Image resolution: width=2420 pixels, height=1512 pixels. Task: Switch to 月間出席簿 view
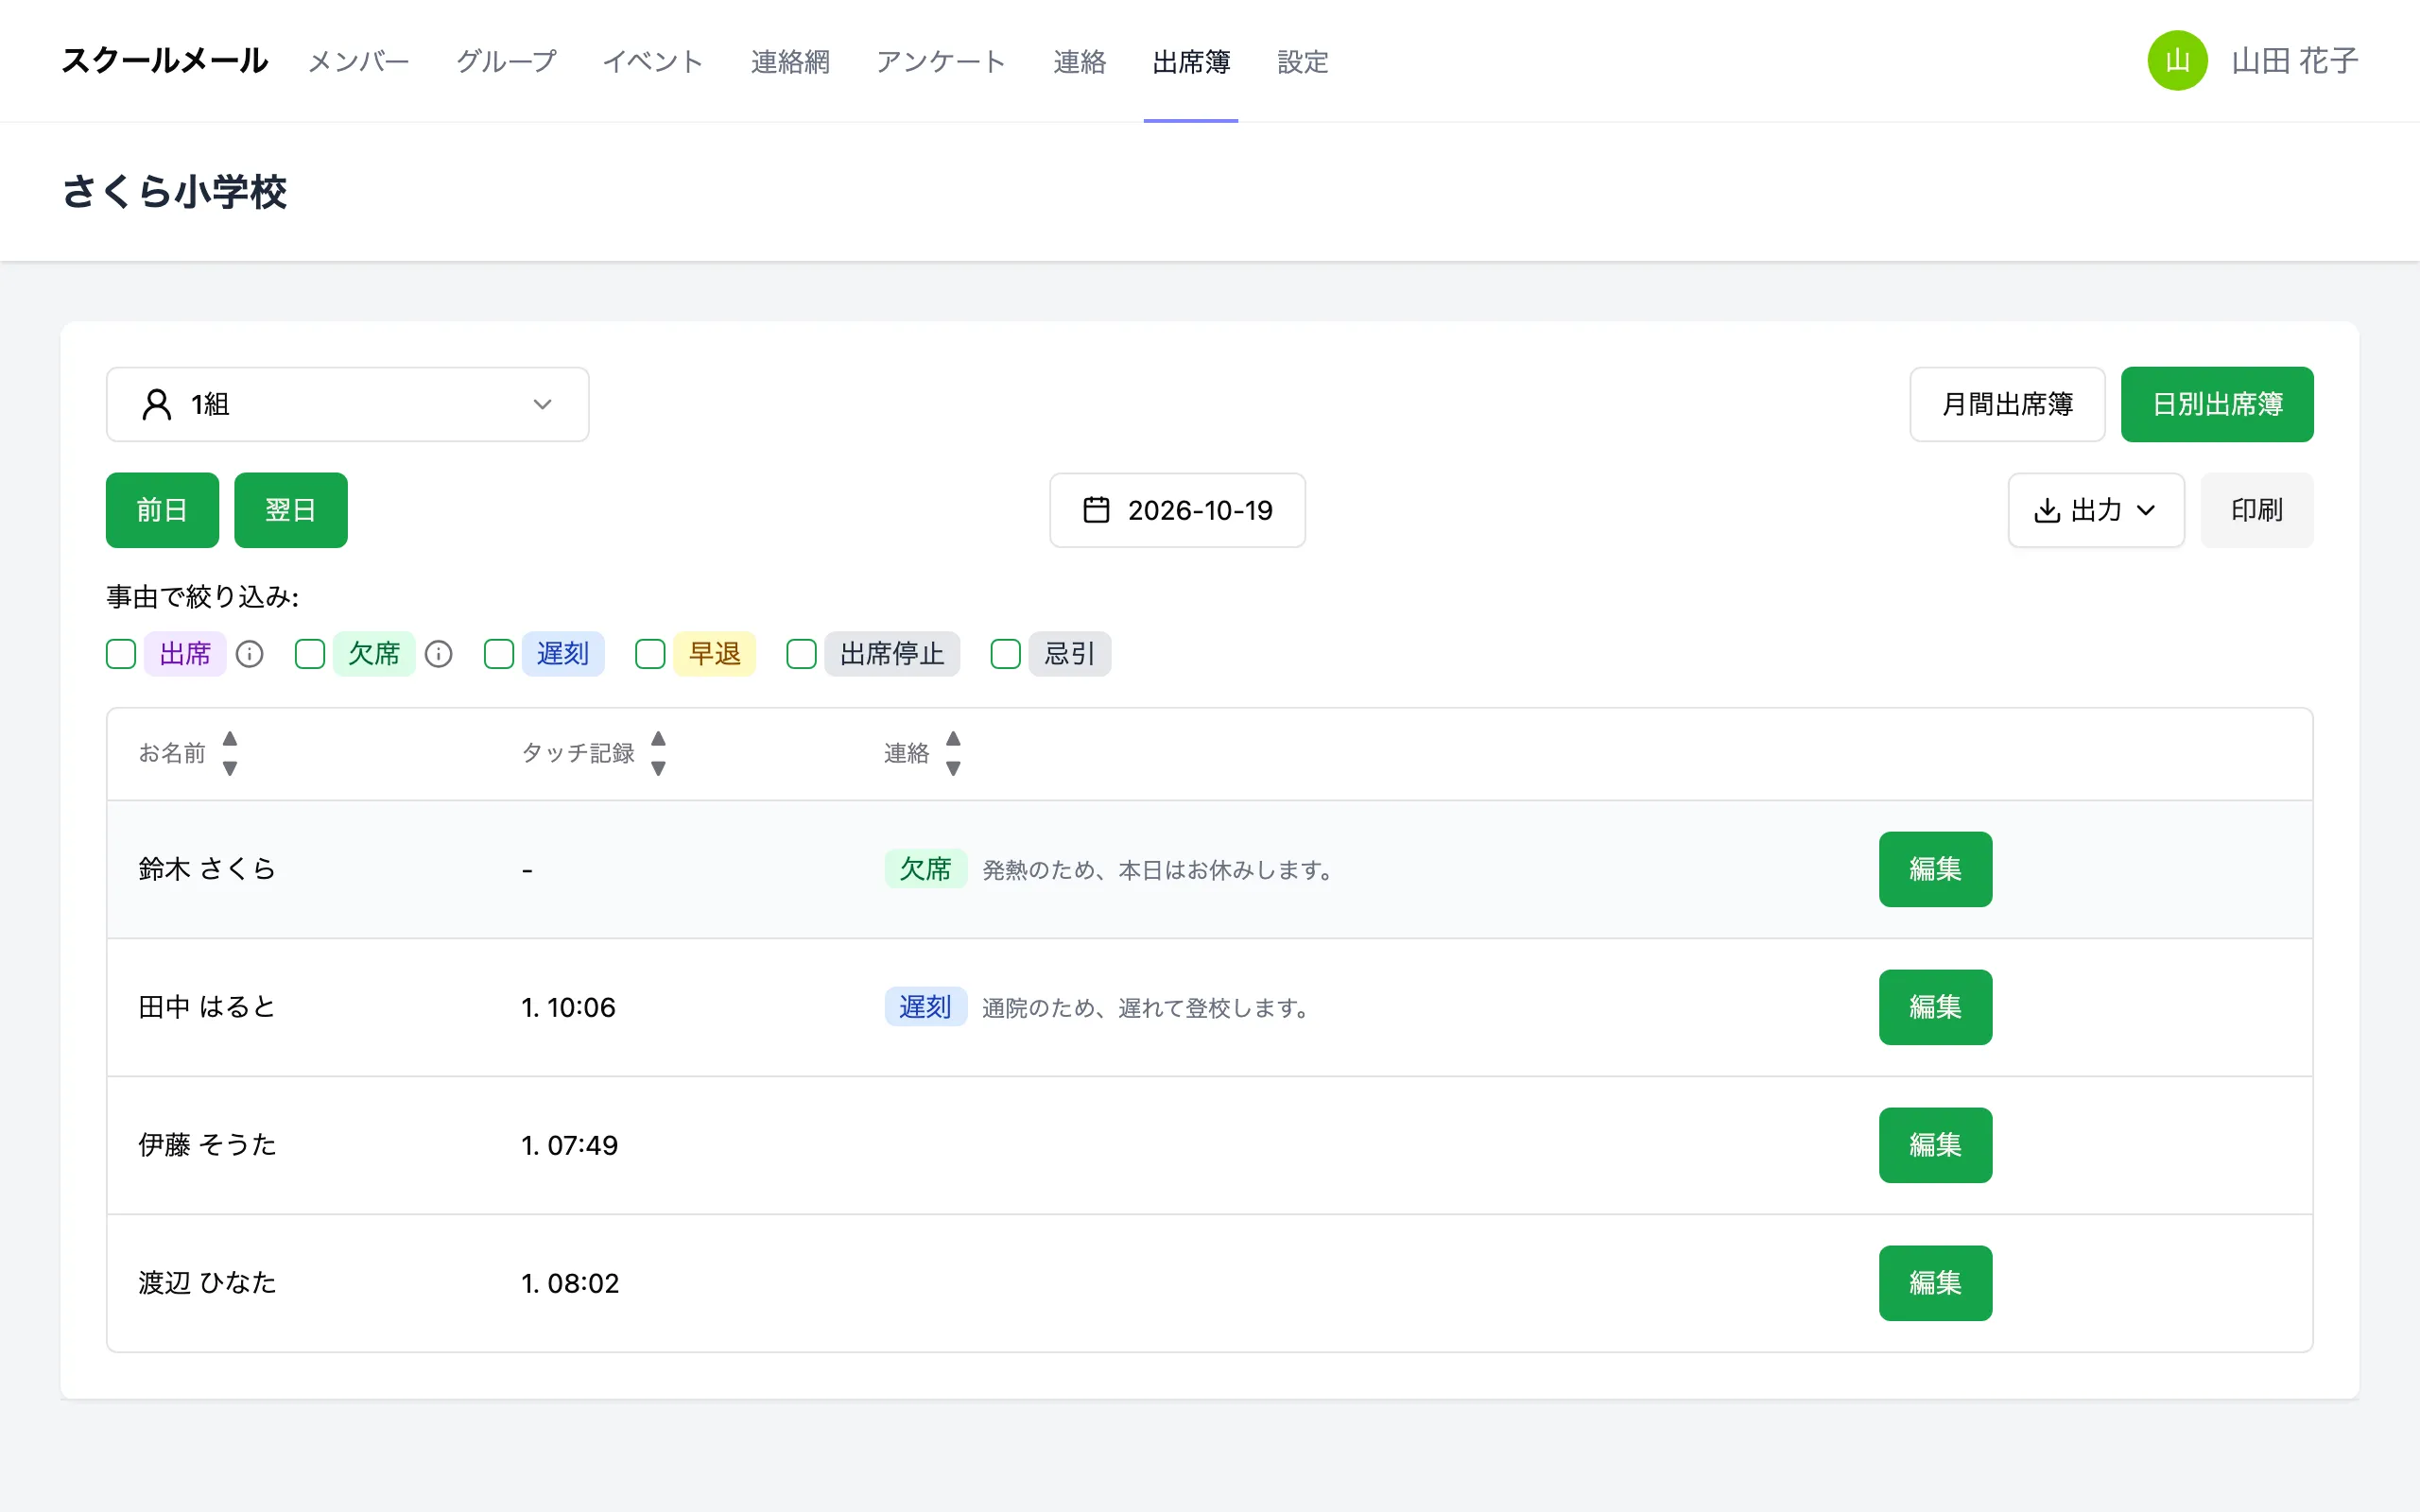pos(2007,404)
